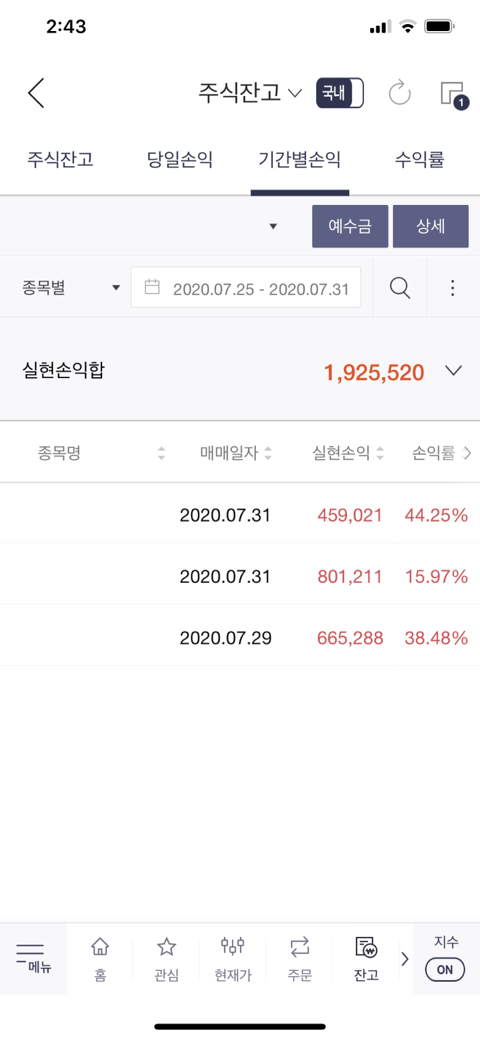Switch to 당일손익 tab
The height and width of the screenshot is (1039, 480).
[x=180, y=160]
